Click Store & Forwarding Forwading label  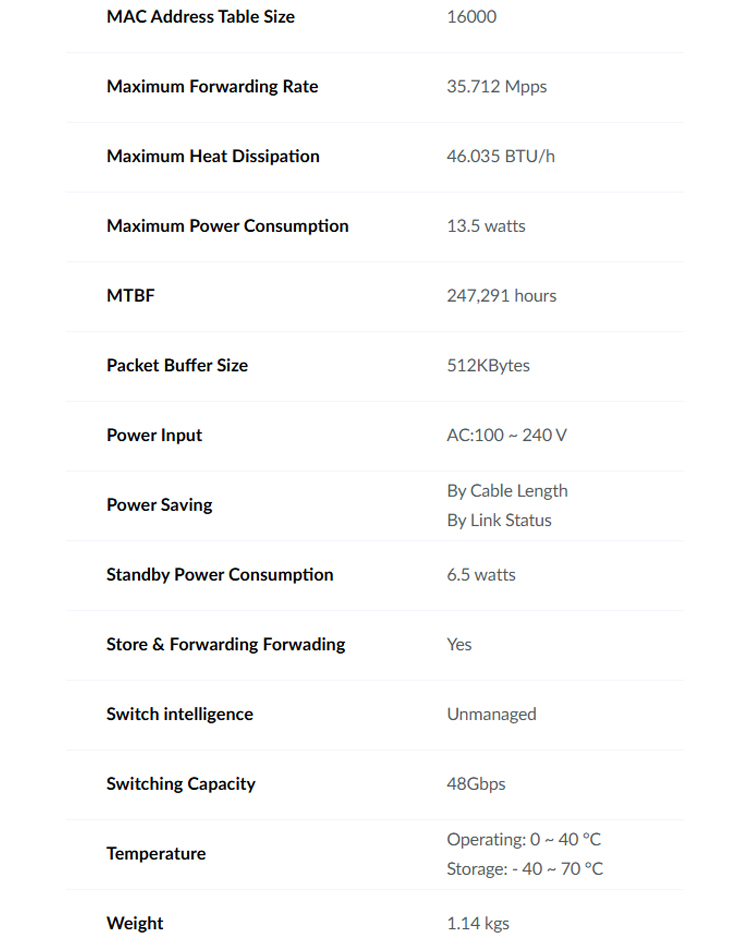225,645
